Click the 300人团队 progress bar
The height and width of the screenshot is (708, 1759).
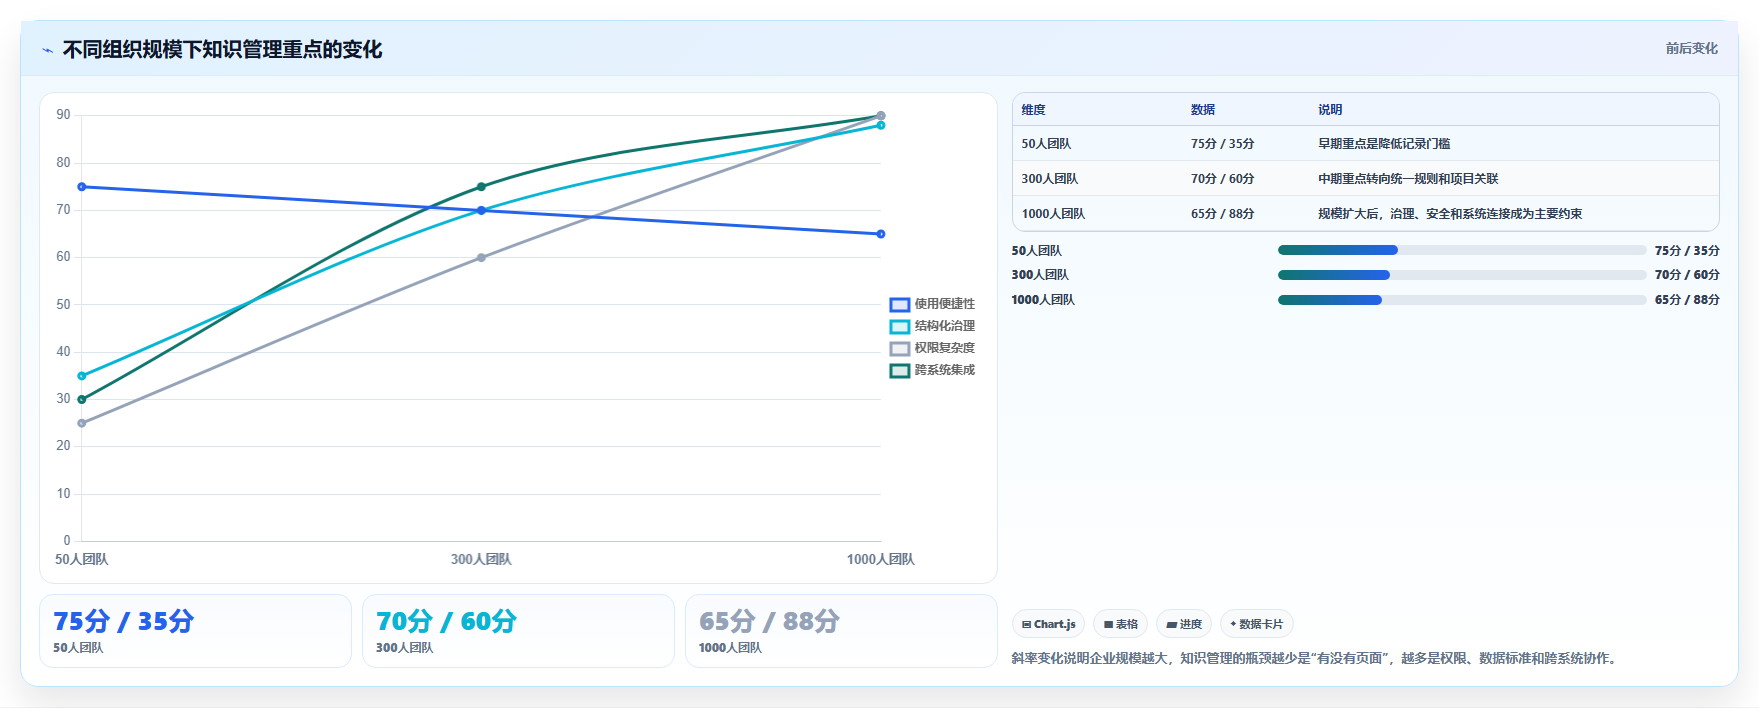[1461, 275]
